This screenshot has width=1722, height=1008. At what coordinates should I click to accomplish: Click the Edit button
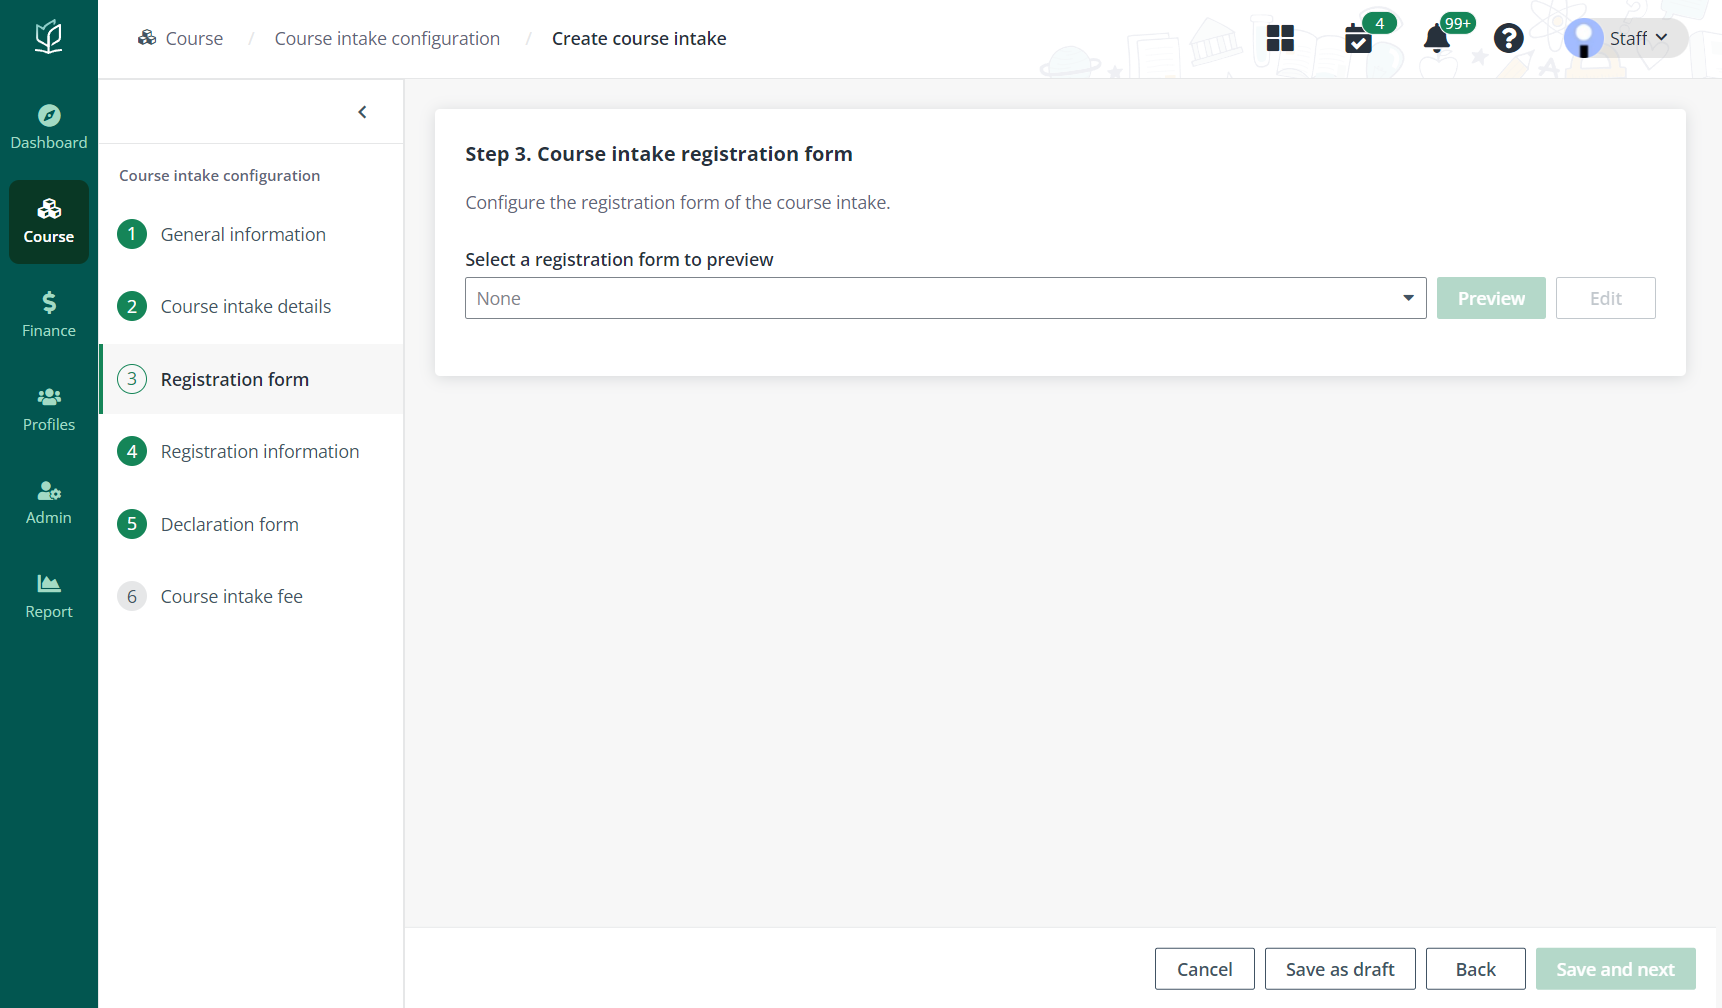tap(1605, 298)
